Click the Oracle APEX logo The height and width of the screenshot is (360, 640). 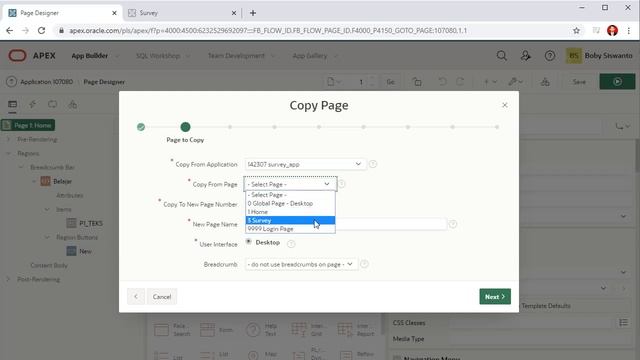click(32, 56)
